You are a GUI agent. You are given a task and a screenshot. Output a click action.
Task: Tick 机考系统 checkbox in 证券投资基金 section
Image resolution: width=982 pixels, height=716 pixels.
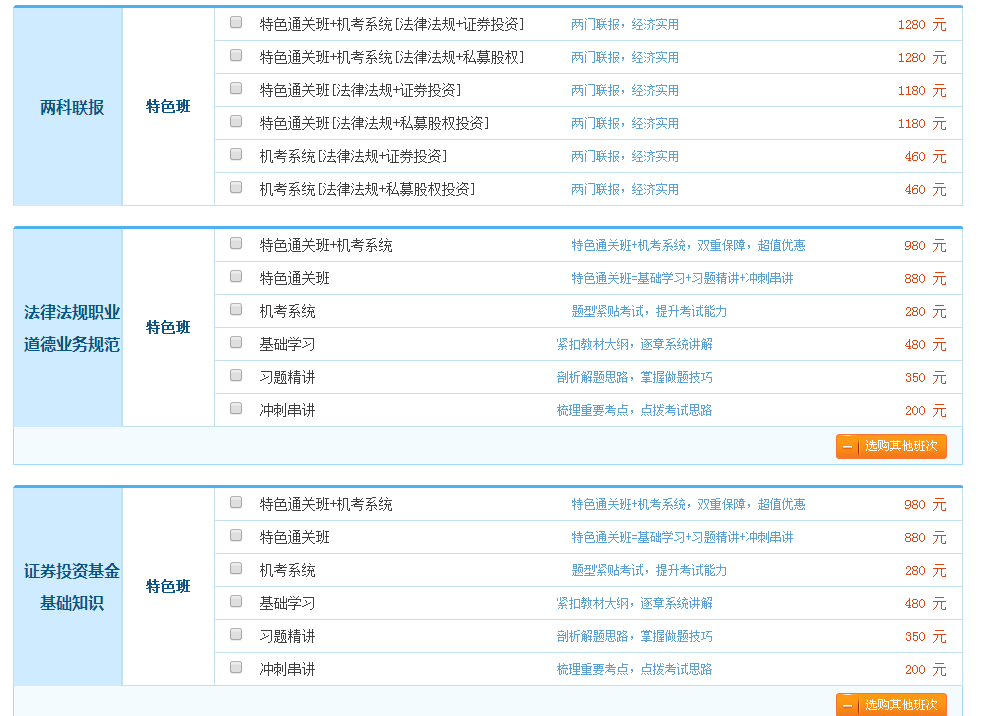(x=236, y=569)
